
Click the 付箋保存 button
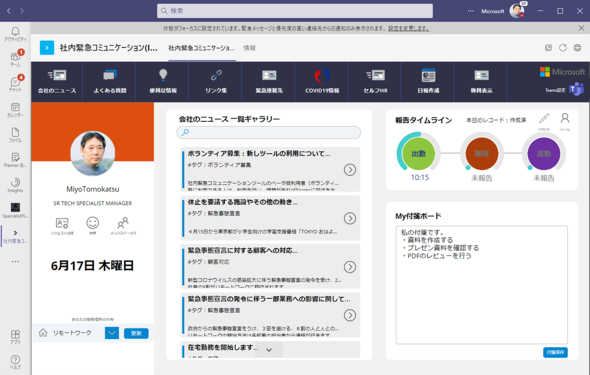[x=555, y=352]
